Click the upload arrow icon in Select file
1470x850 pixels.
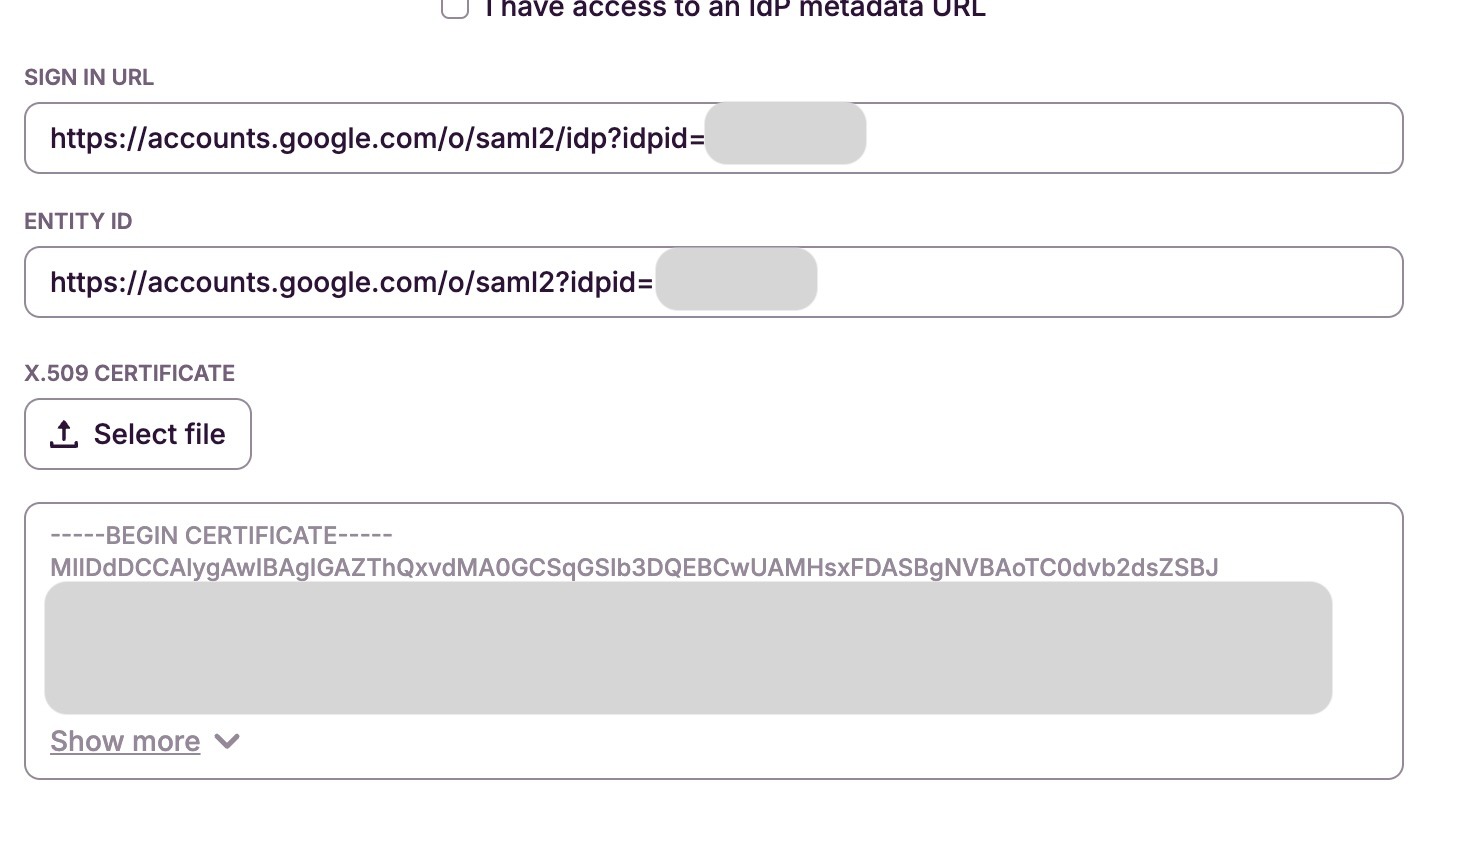[x=64, y=434]
